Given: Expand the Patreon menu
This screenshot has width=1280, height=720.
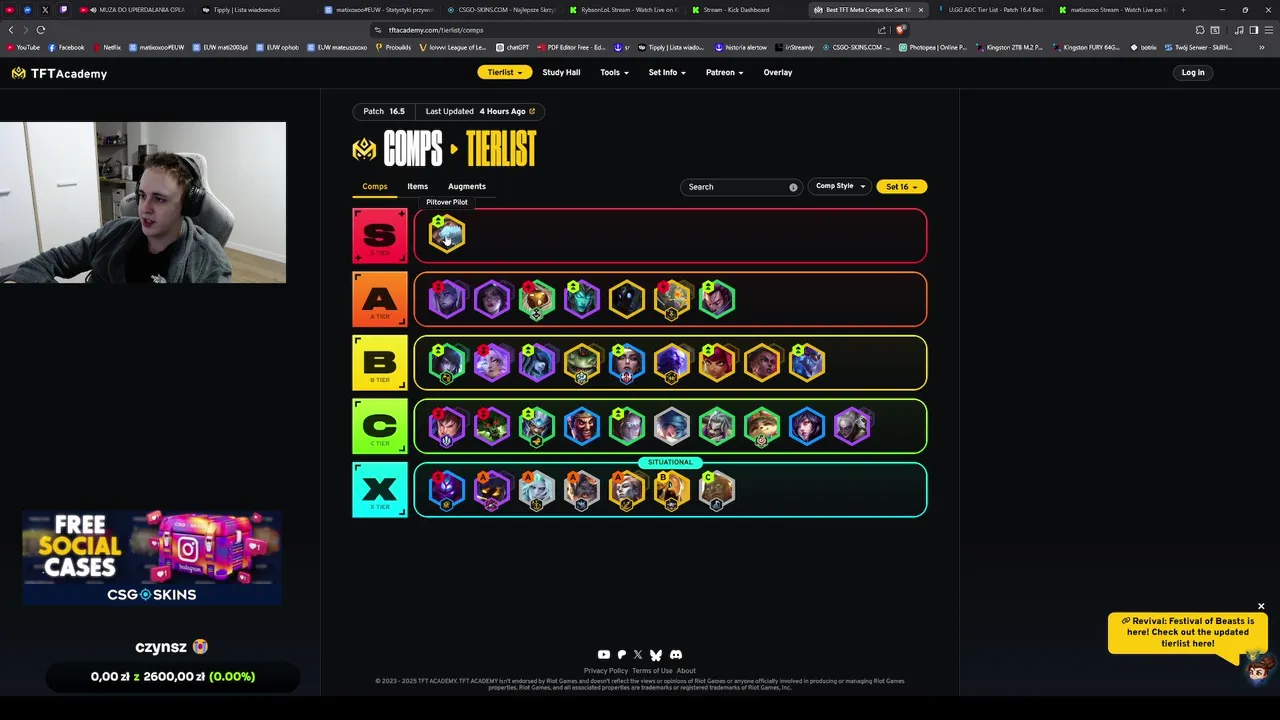Looking at the screenshot, I should 724,72.
